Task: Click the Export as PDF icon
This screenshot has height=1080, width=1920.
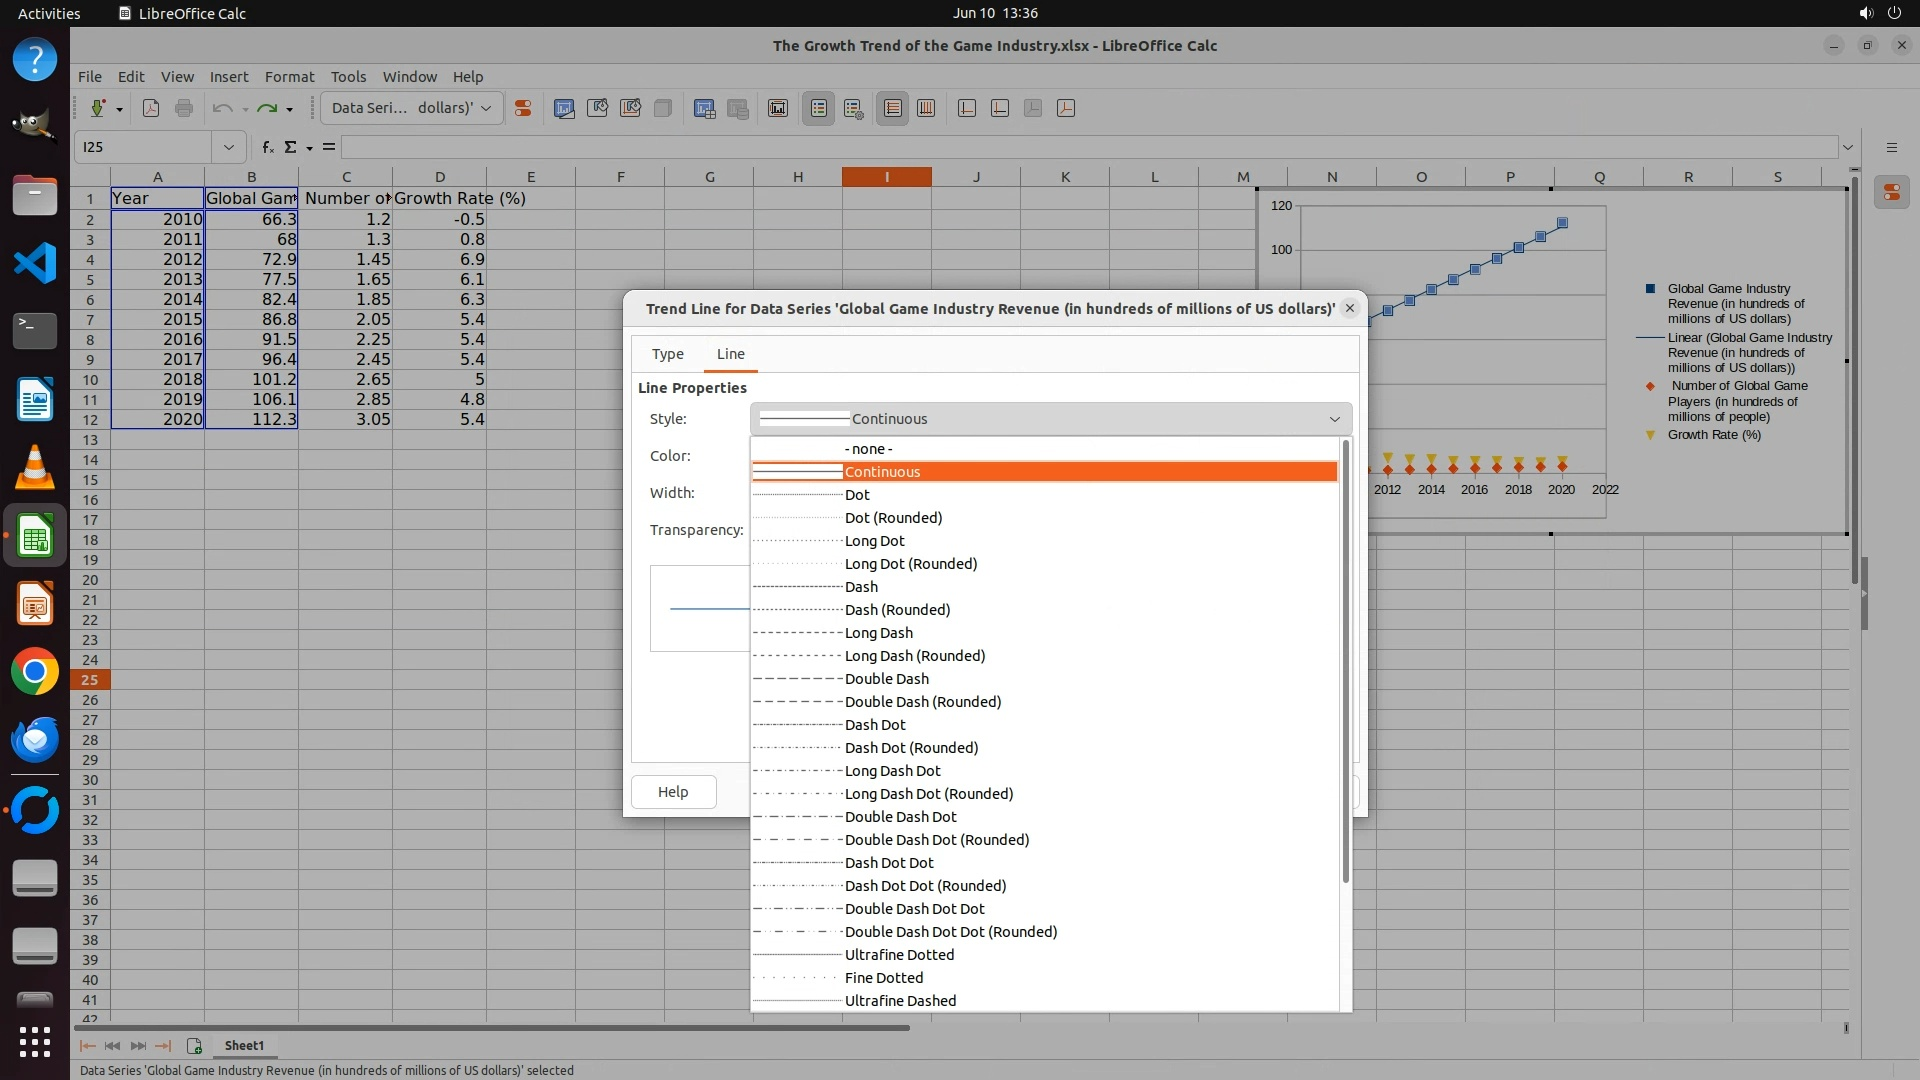Action: 151,108
